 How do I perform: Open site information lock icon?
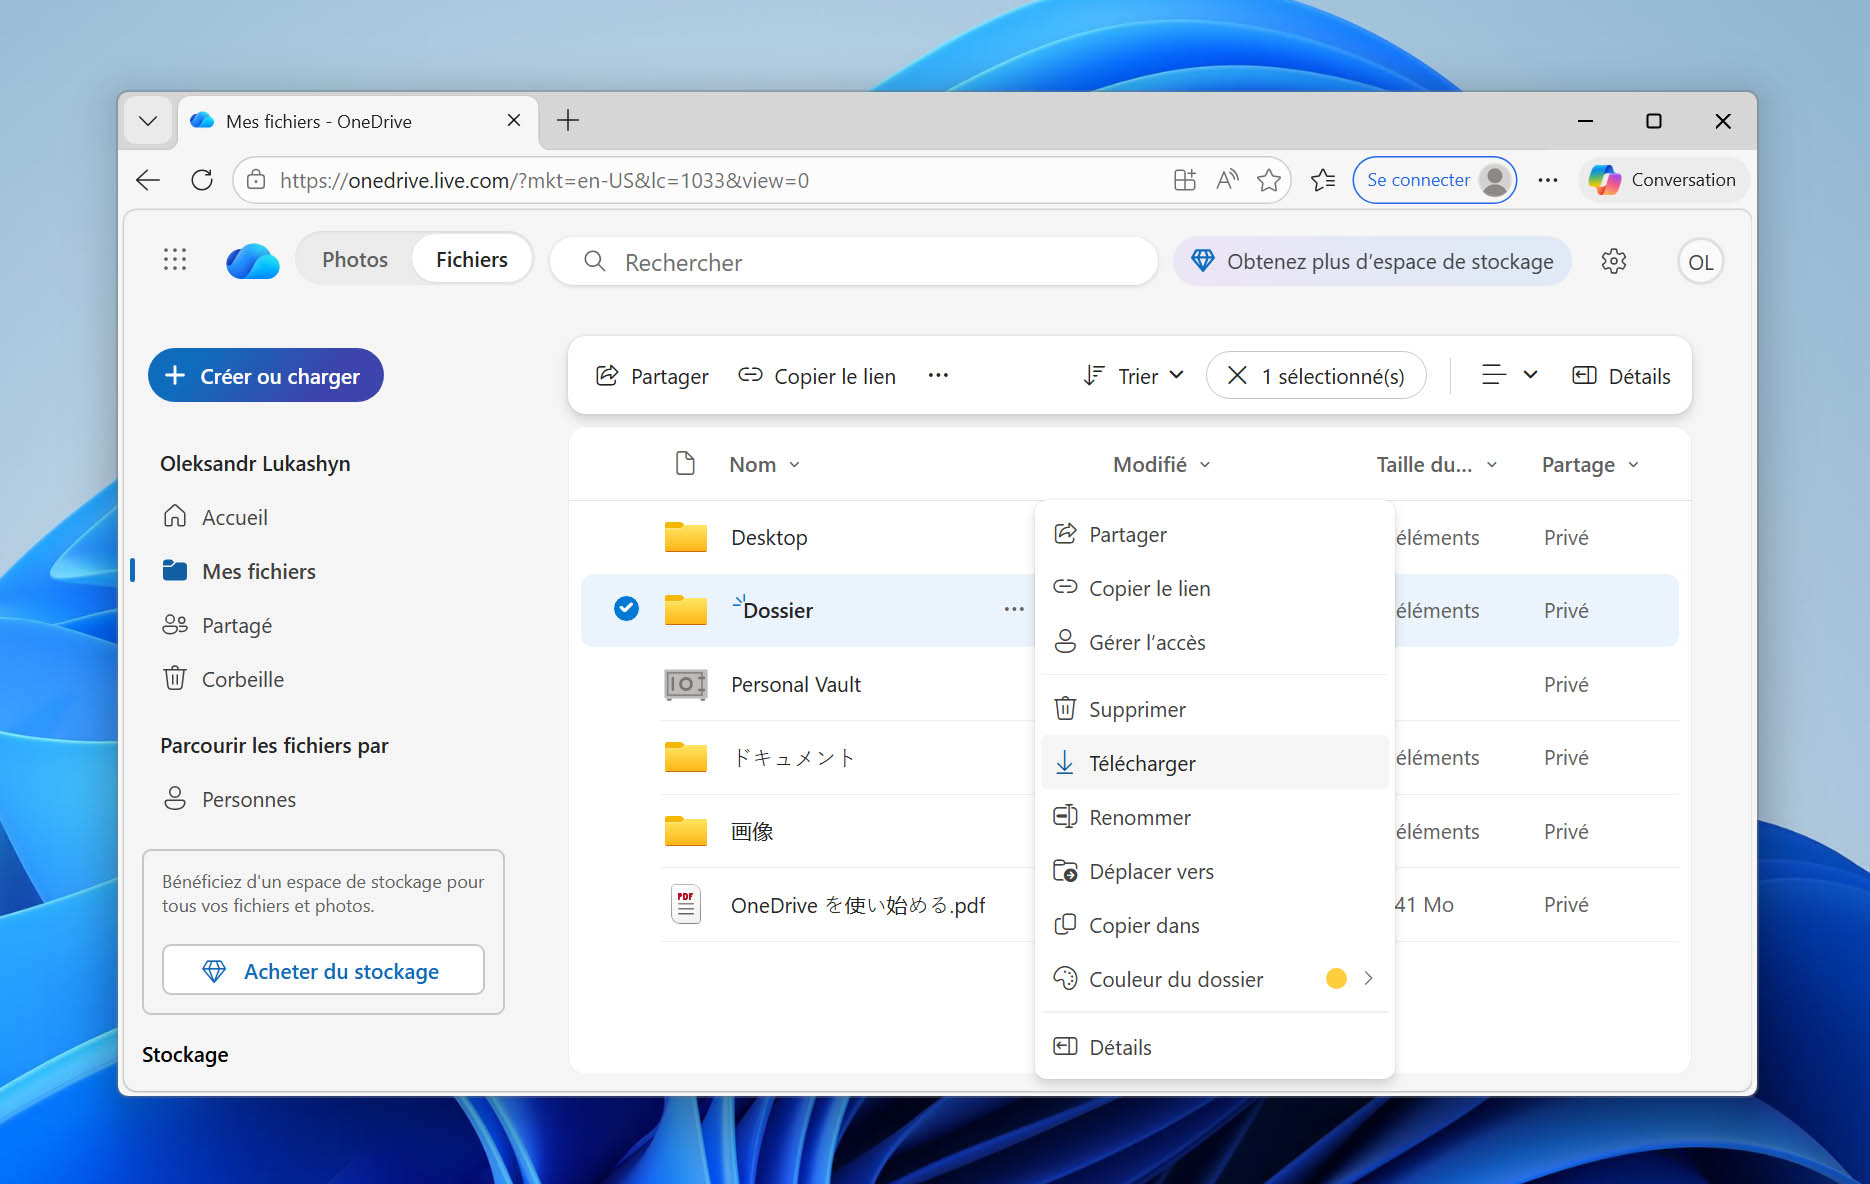coord(256,180)
